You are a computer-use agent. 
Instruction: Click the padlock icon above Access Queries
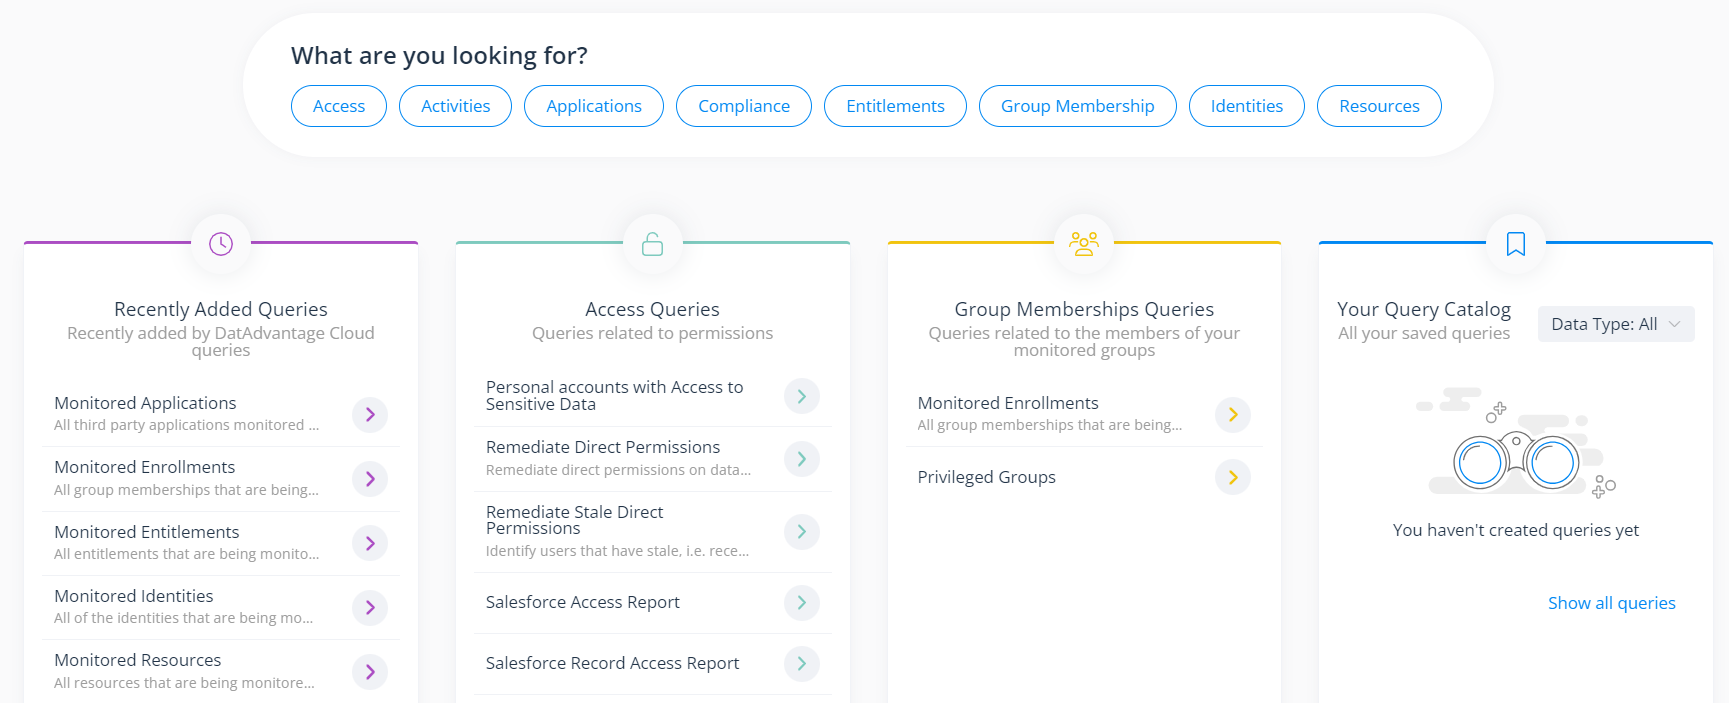[x=652, y=242]
